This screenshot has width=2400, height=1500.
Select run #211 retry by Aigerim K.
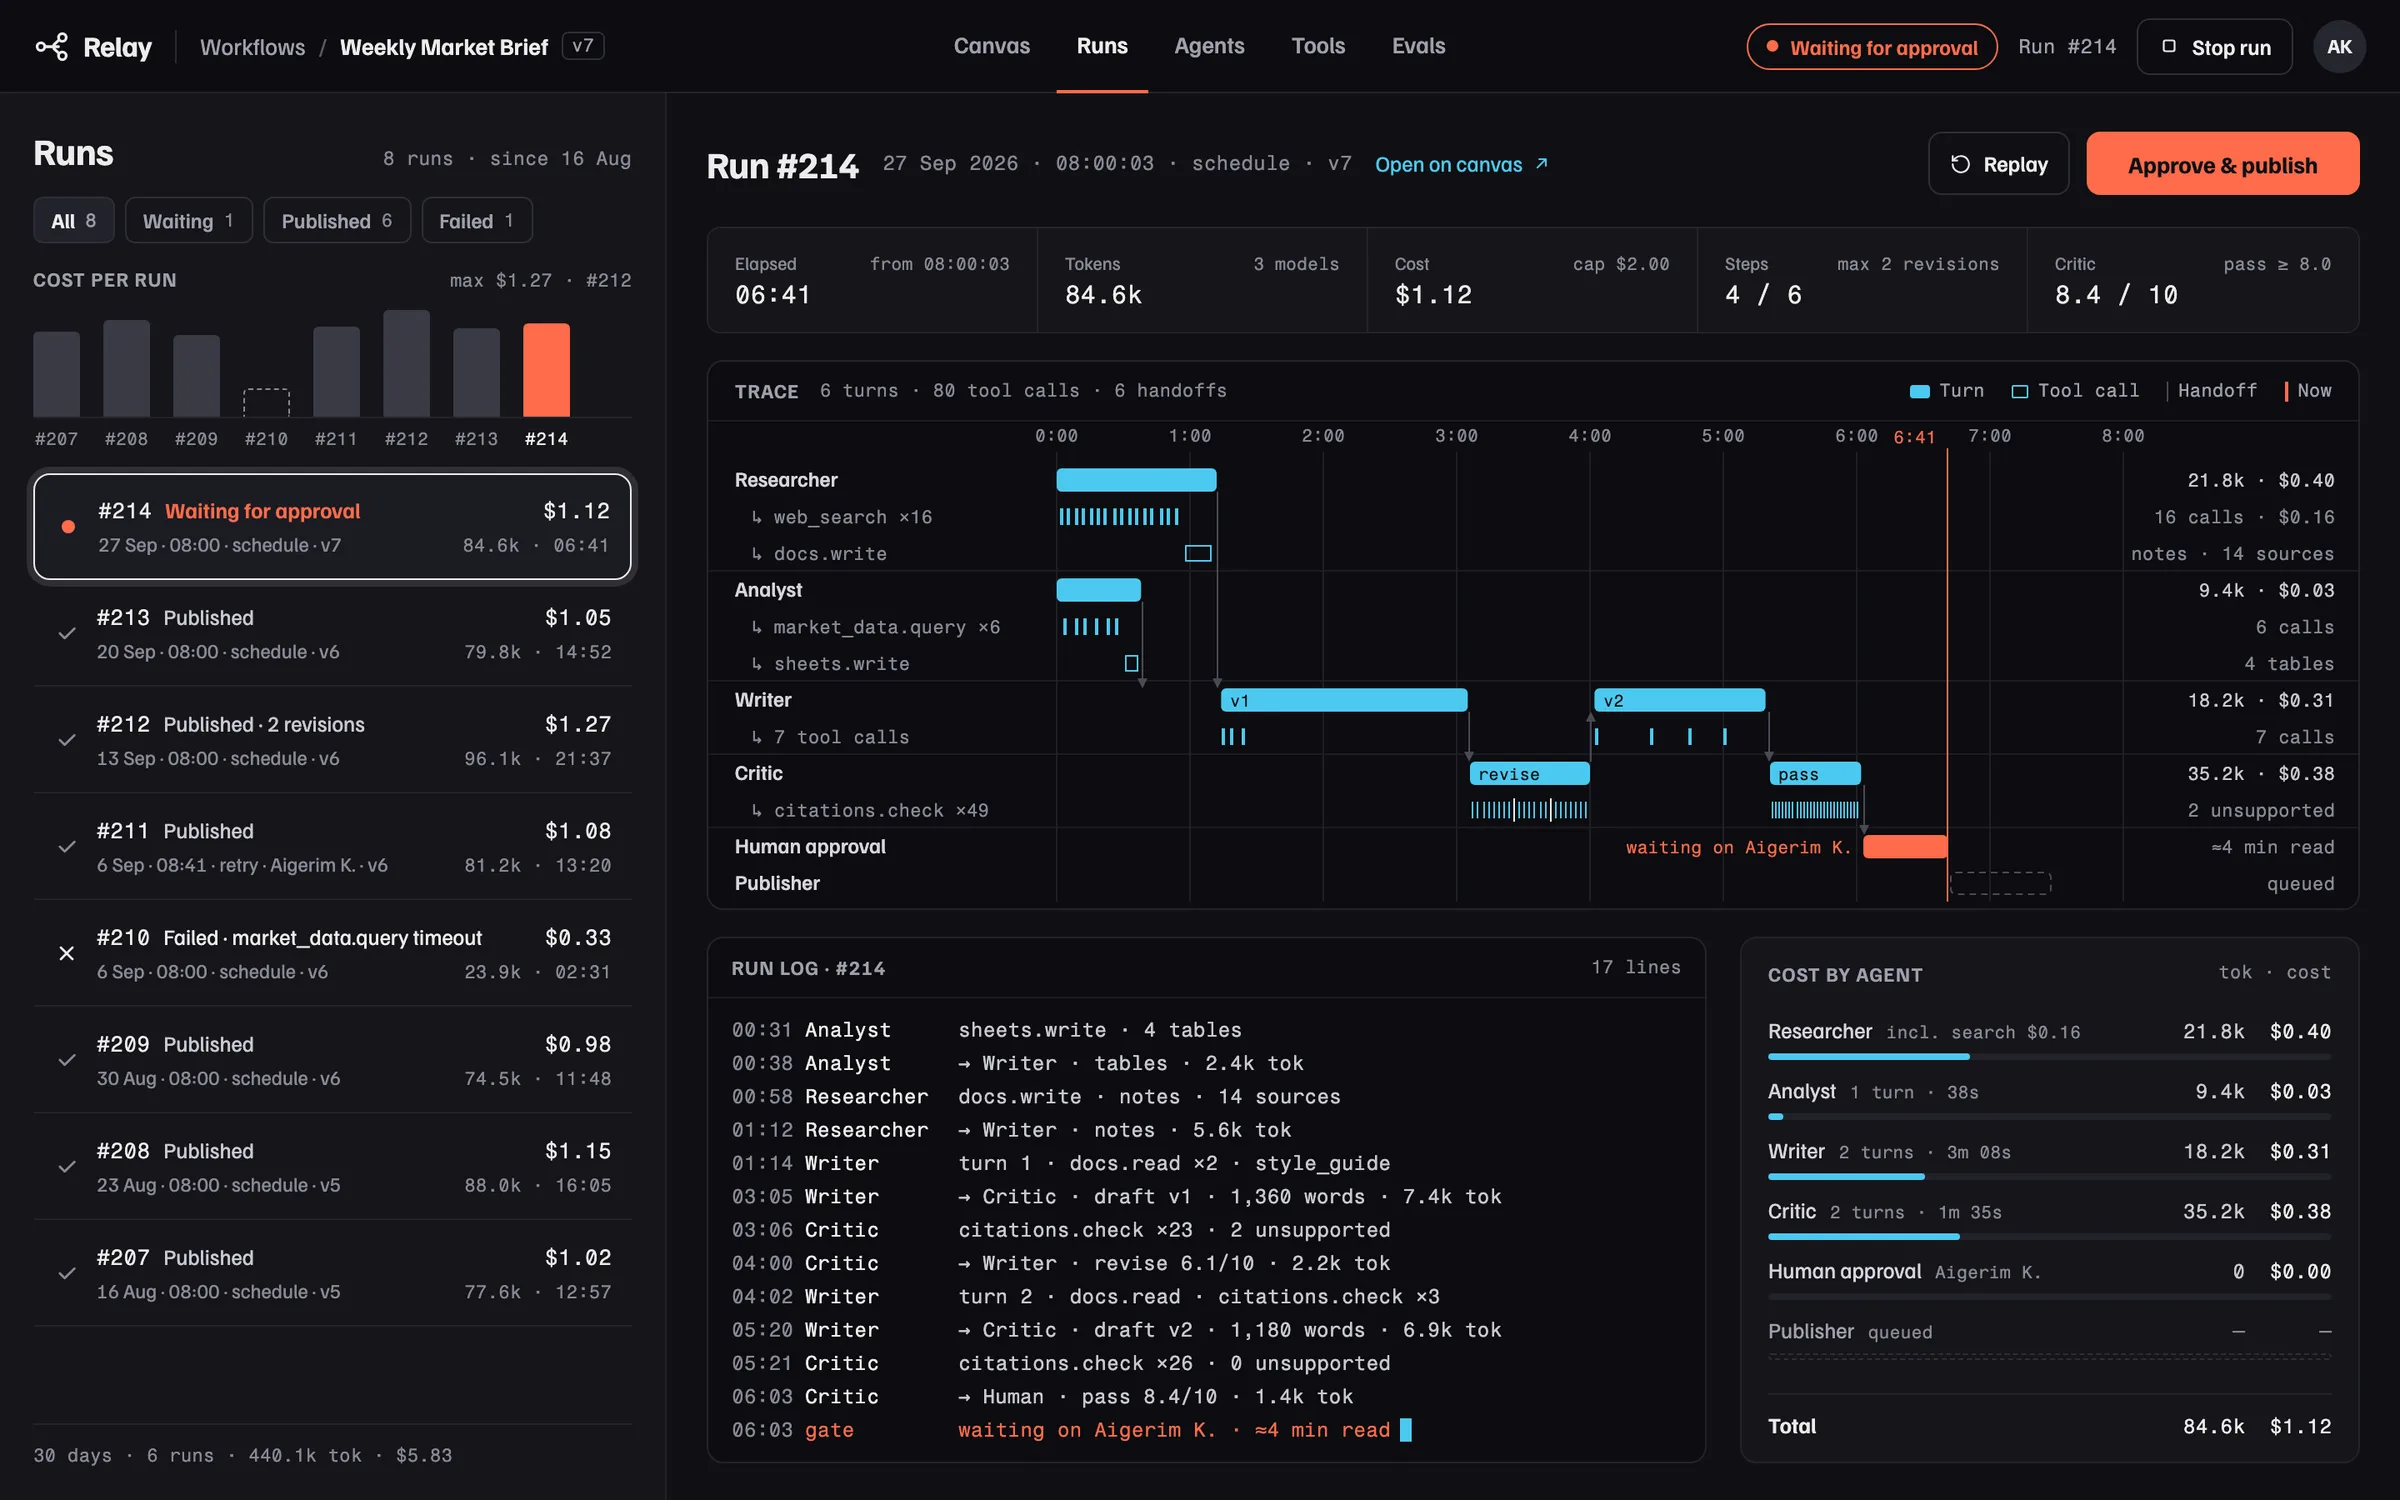(x=332, y=847)
